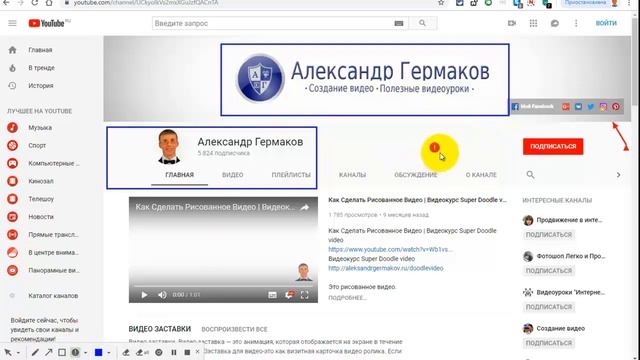640x360 pixels.
Task: Switch to О КАНАЛЕ channel tab
Action: tap(481, 175)
